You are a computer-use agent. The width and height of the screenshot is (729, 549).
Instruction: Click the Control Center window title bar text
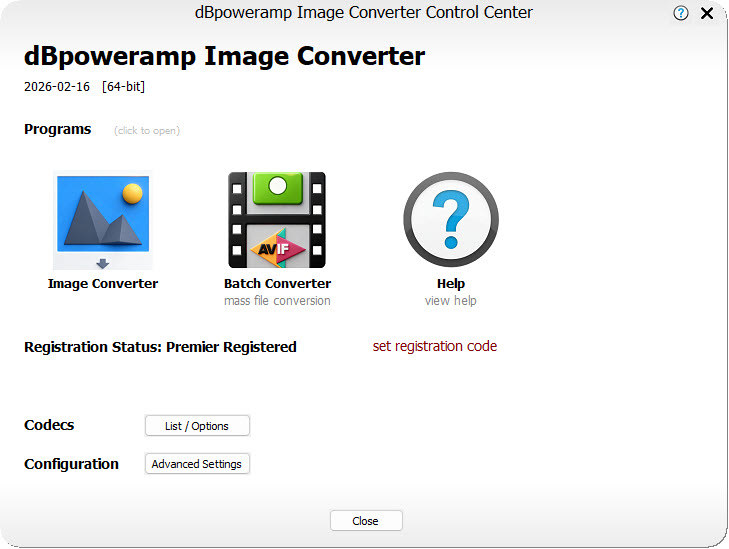[x=363, y=13]
